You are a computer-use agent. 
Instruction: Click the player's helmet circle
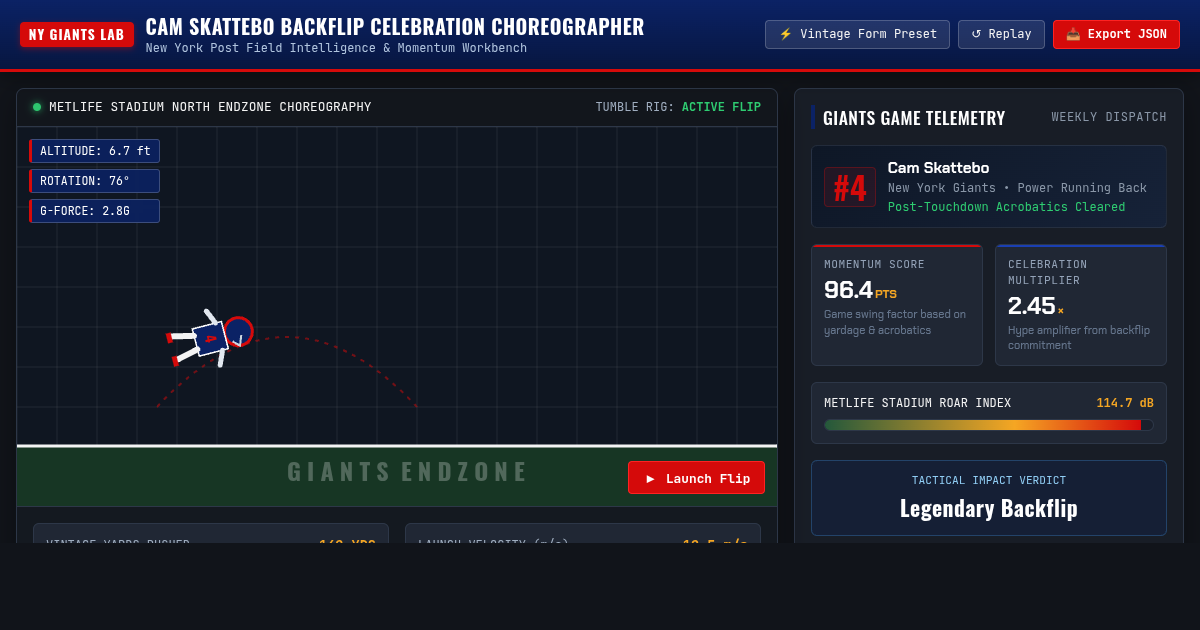pos(238,331)
